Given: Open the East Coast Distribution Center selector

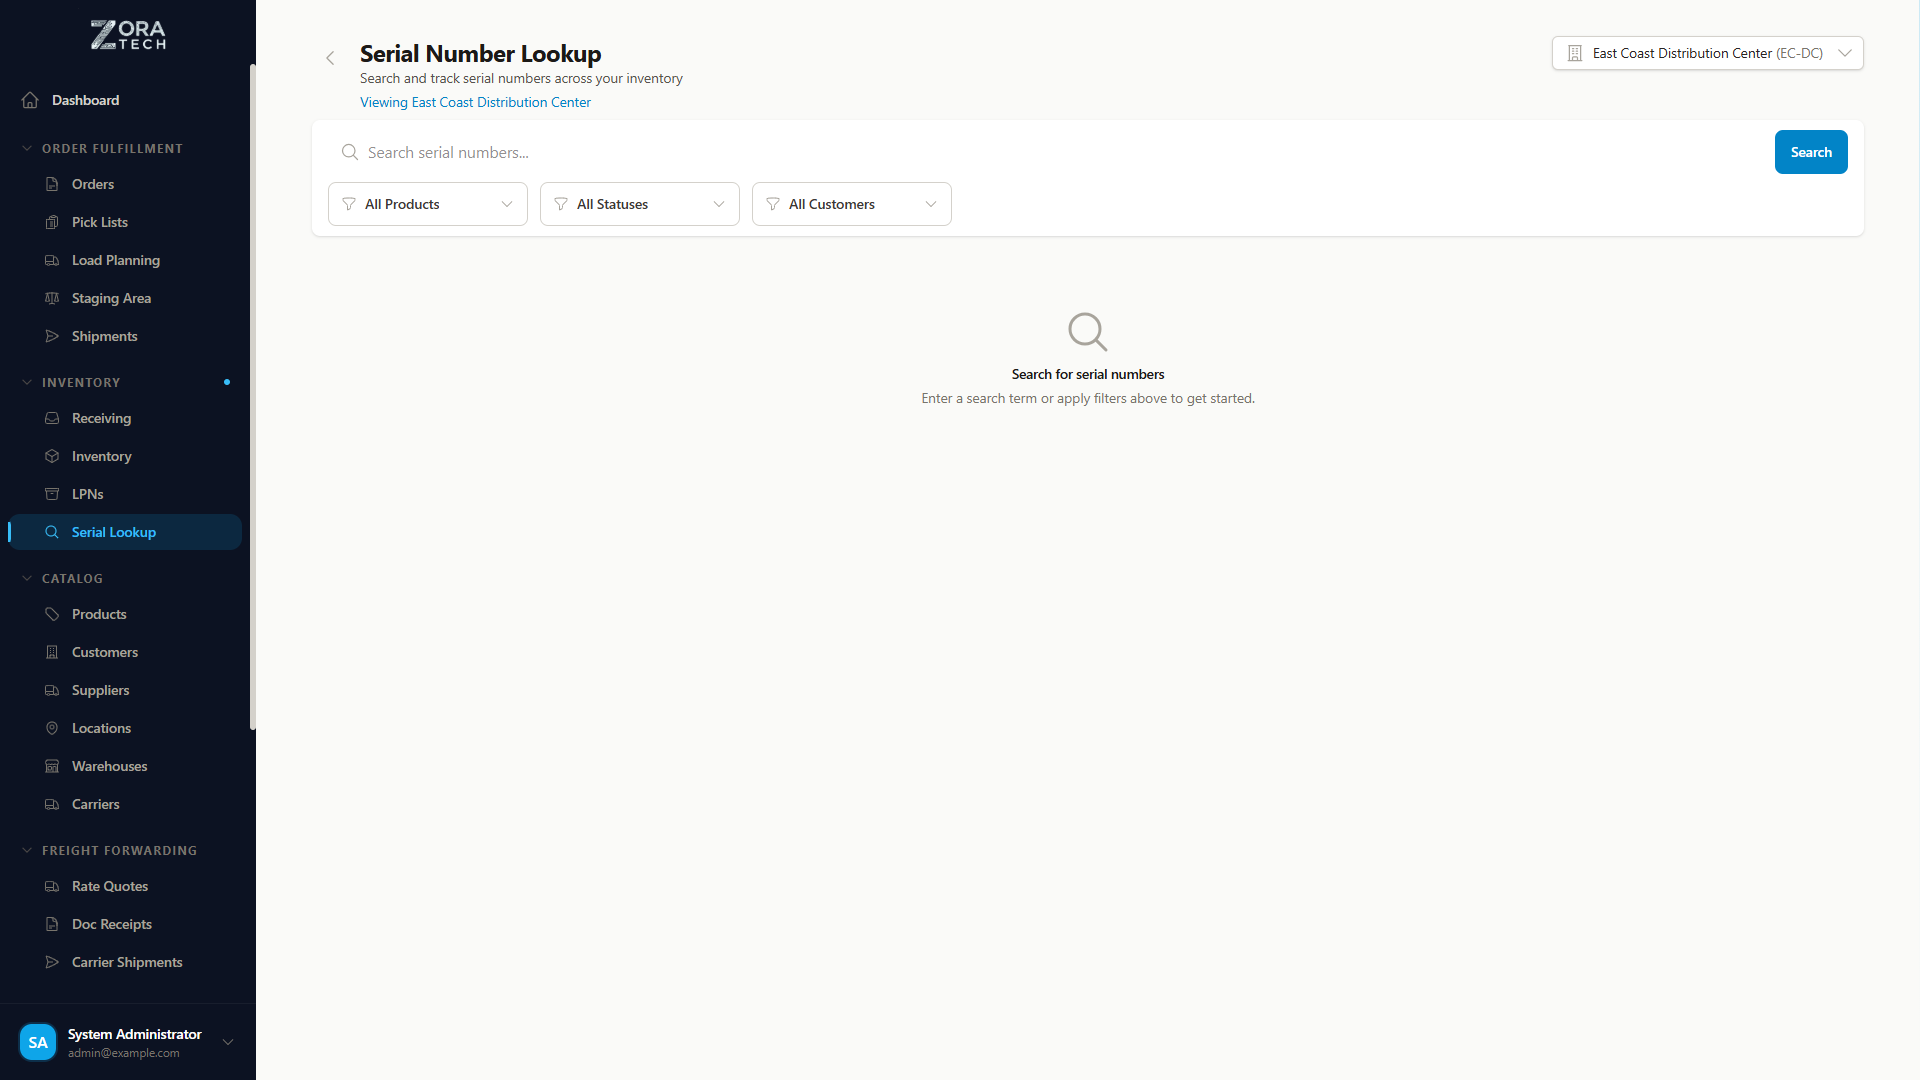Looking at the screenshot, I should [x=1707, y=53].
